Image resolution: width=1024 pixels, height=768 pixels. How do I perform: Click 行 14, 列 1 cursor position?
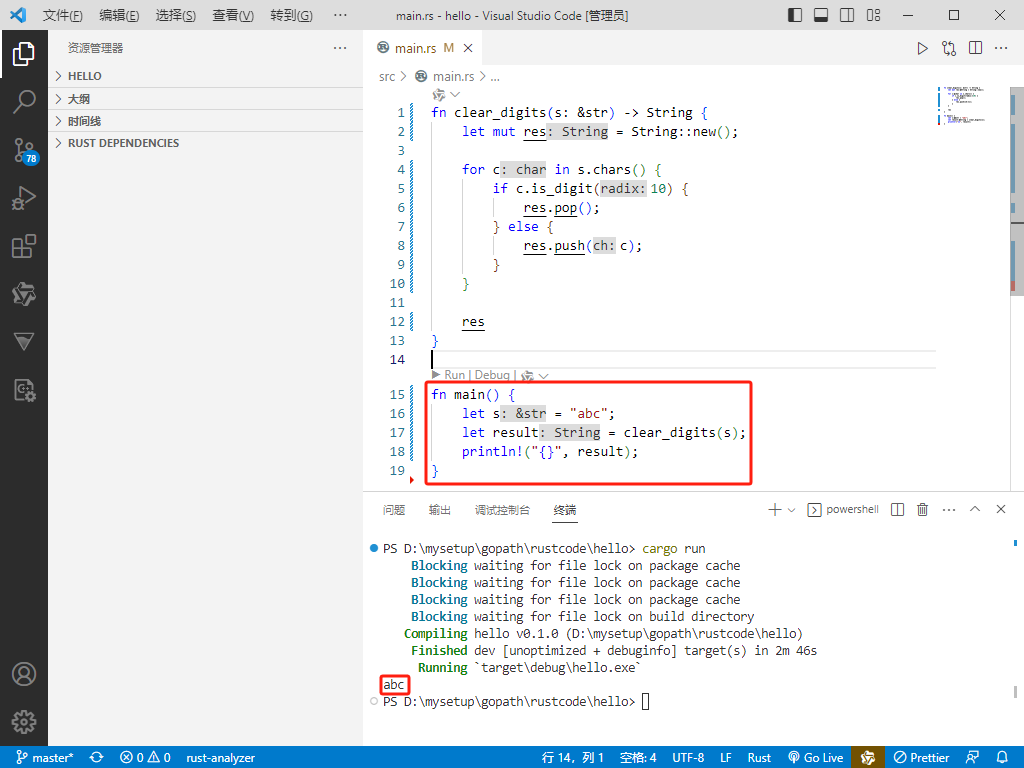point(572,758)
